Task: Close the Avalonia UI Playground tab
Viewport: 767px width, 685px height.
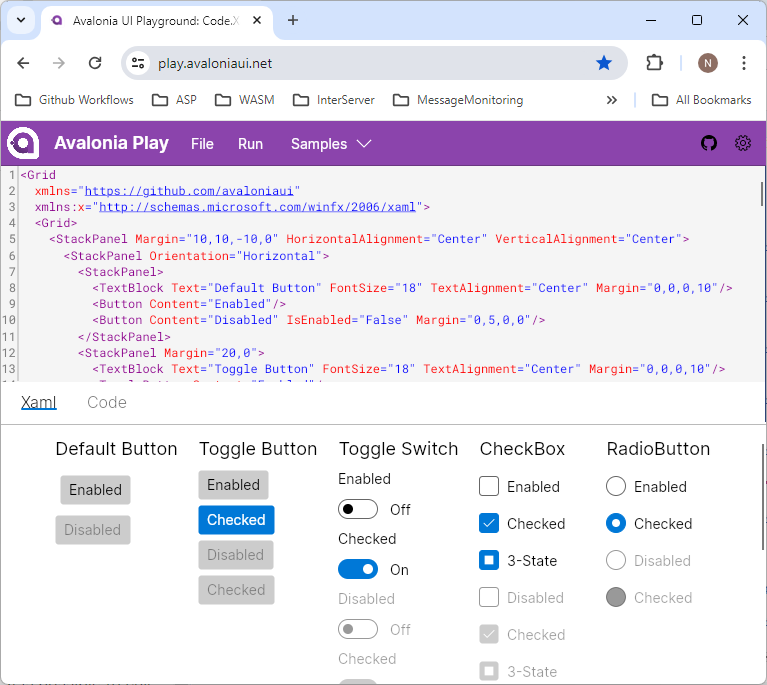Action: click(257, 20)
